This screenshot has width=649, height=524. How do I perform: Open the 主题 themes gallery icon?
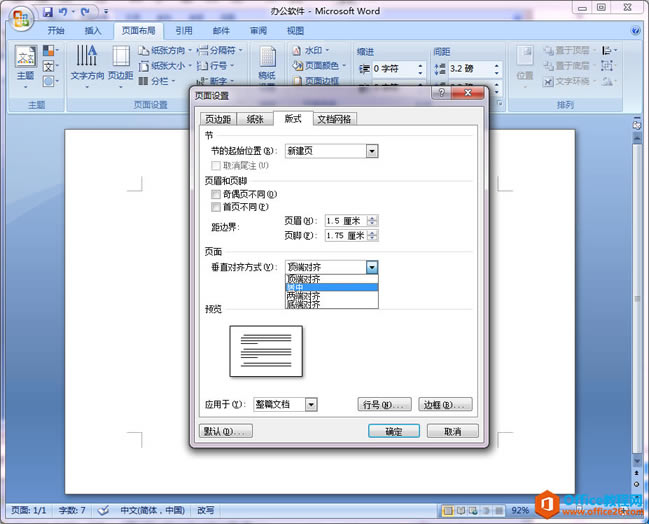click(26, 56)
